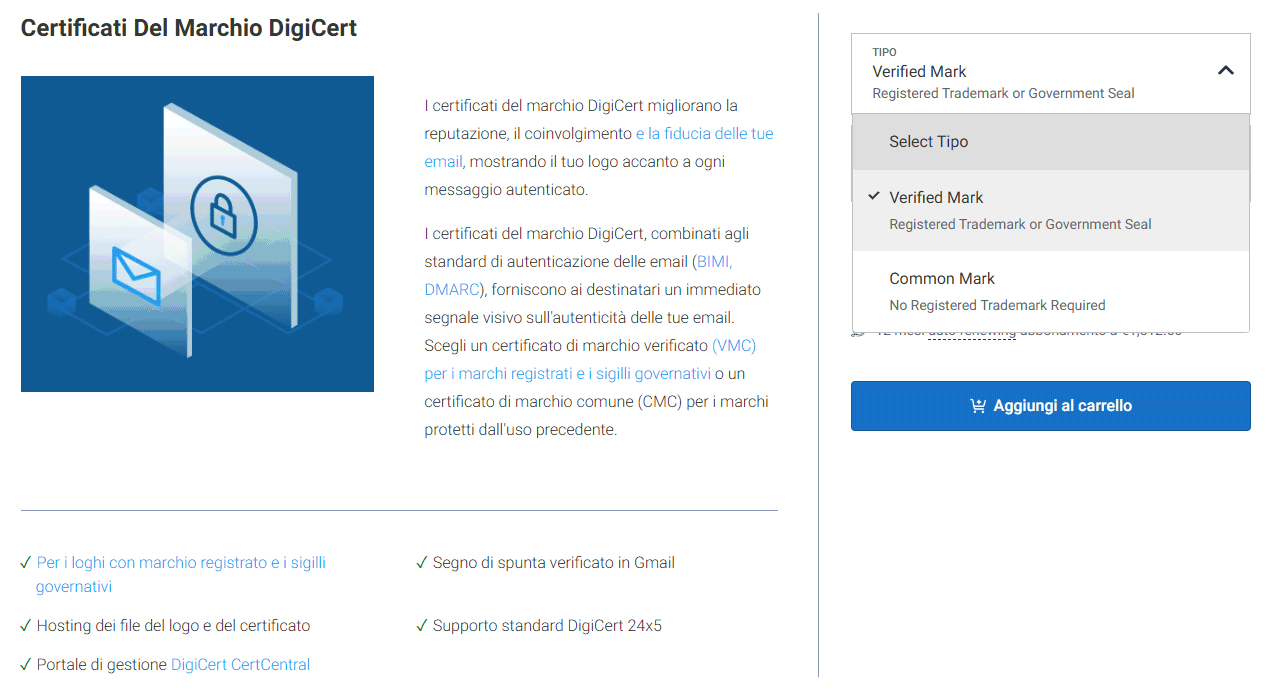1273x691 pixels.
Task: Select the Verified Mark option
Action: pyautogui.click(x=1050, y=210)
